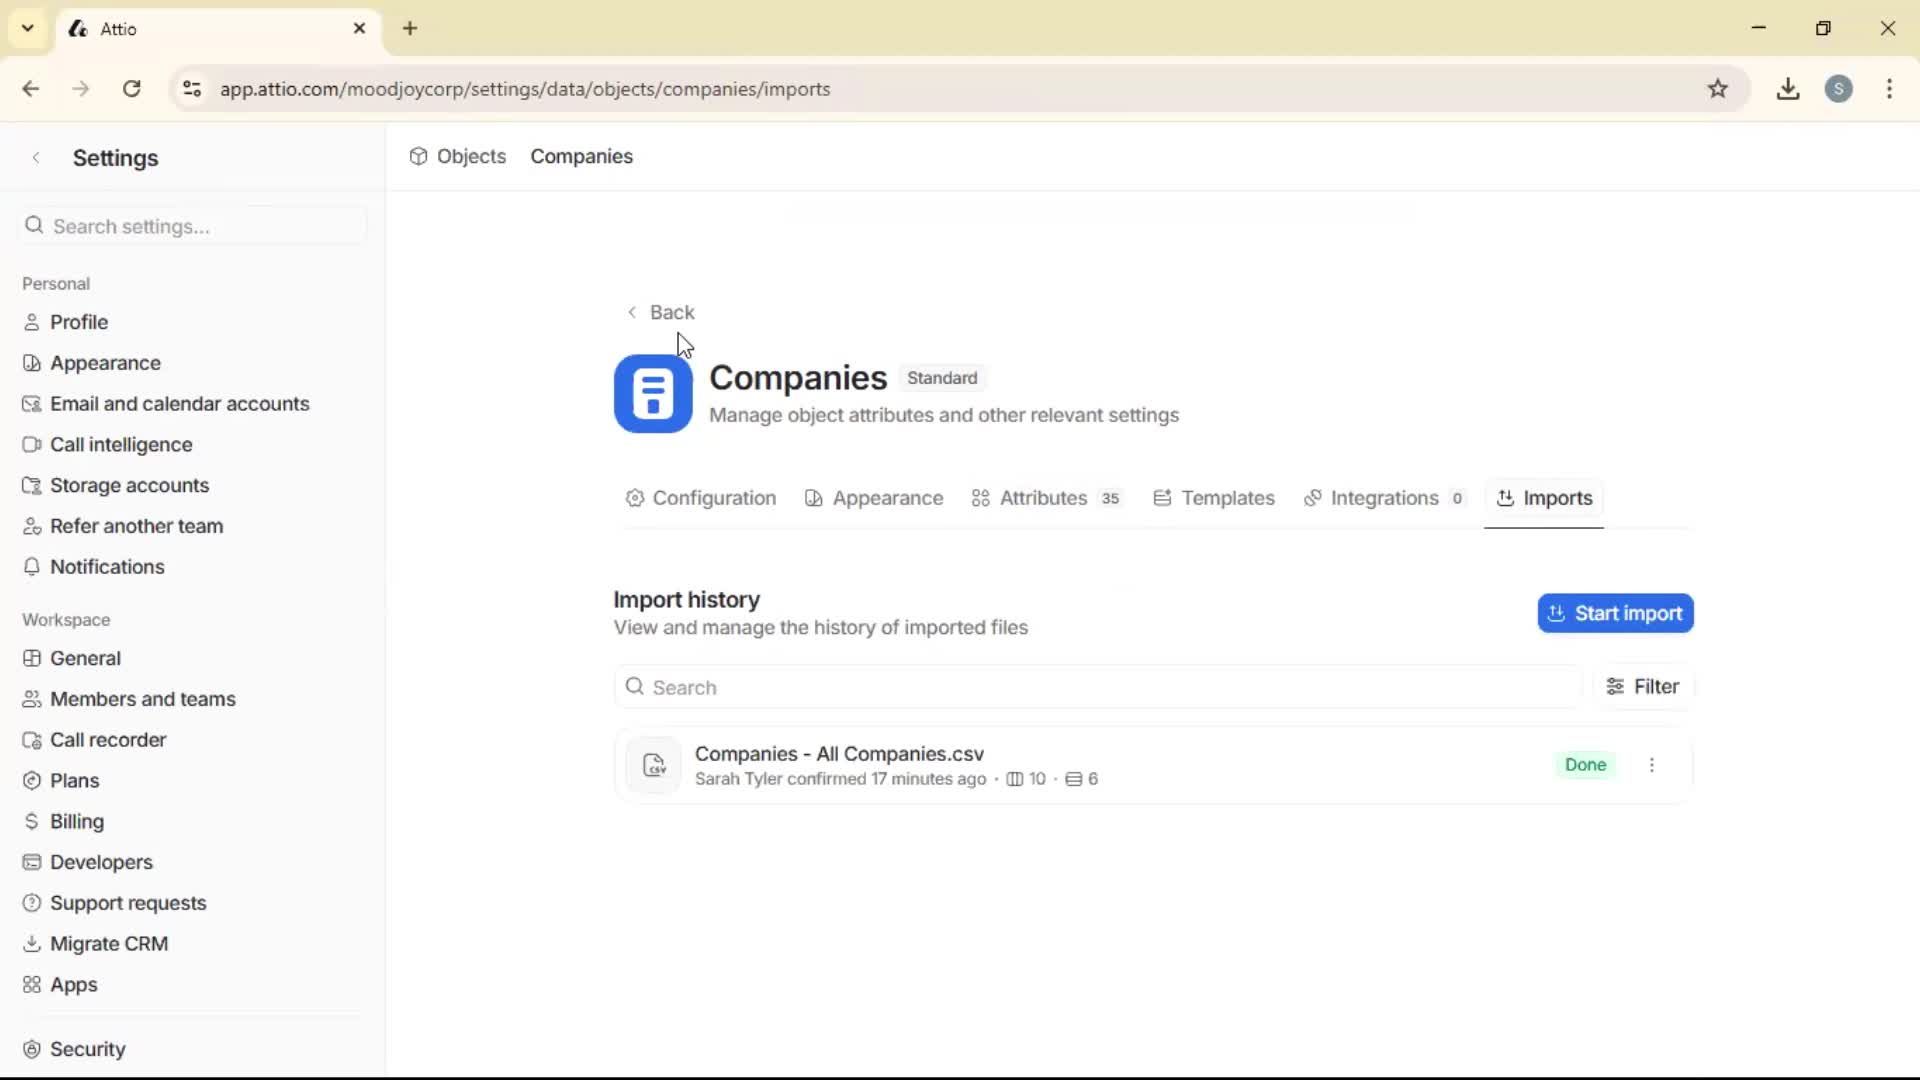Open the options menu on the import row
The height and width of the screenshot is (1080, 1920).
[x=1652, y=765]
